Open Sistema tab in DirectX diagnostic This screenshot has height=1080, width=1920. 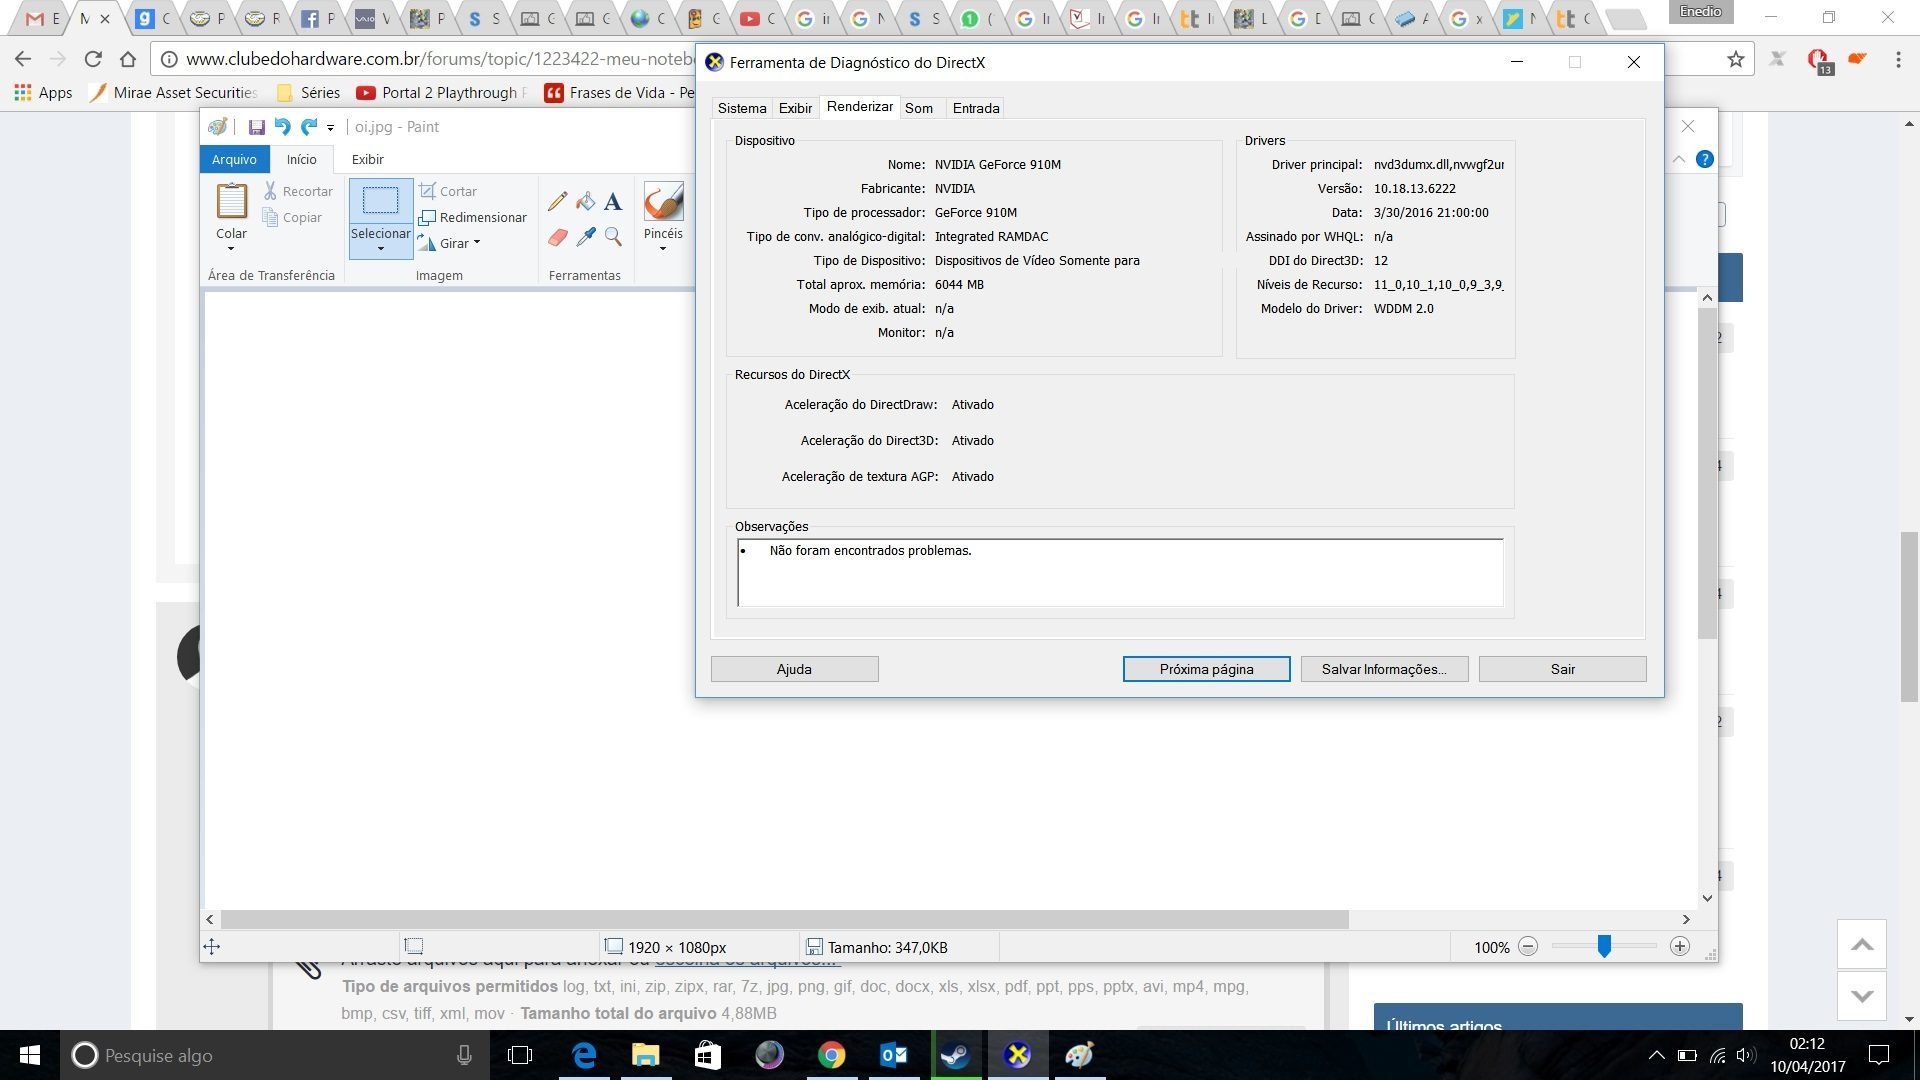click(742, 108)
